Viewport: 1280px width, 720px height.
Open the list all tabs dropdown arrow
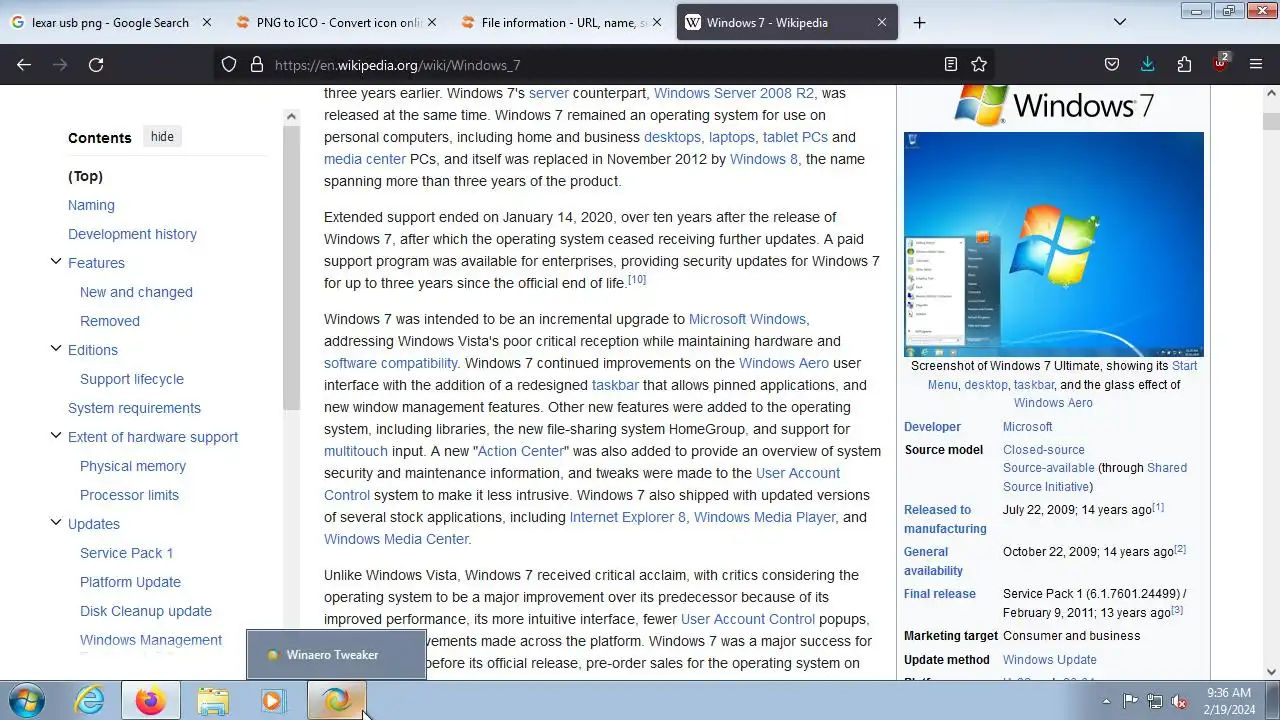tap(1120, 22)
